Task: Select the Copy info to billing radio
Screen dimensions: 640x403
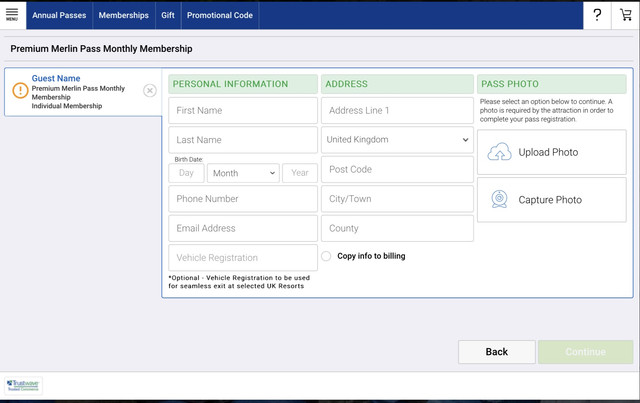Action: tap(326, 256)
